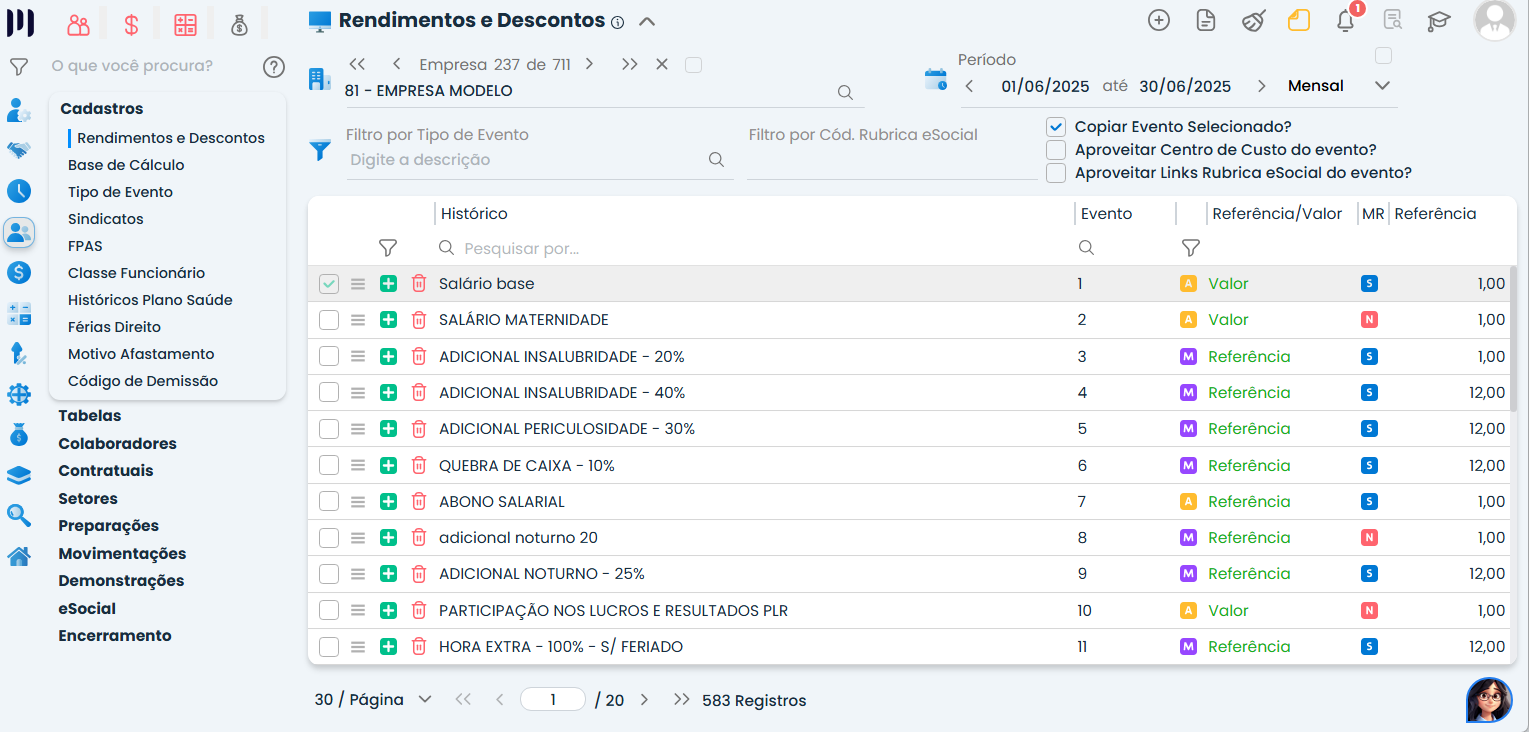Collapse the Rendimentos e Descontos title chevron
The height and width of the screenshot is (732, 1529).
tap(647, 21)
